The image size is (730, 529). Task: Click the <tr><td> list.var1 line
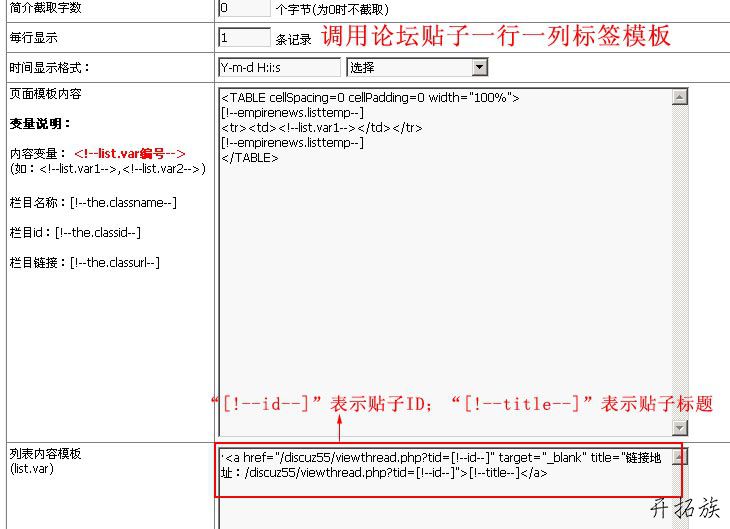(322, 128)
